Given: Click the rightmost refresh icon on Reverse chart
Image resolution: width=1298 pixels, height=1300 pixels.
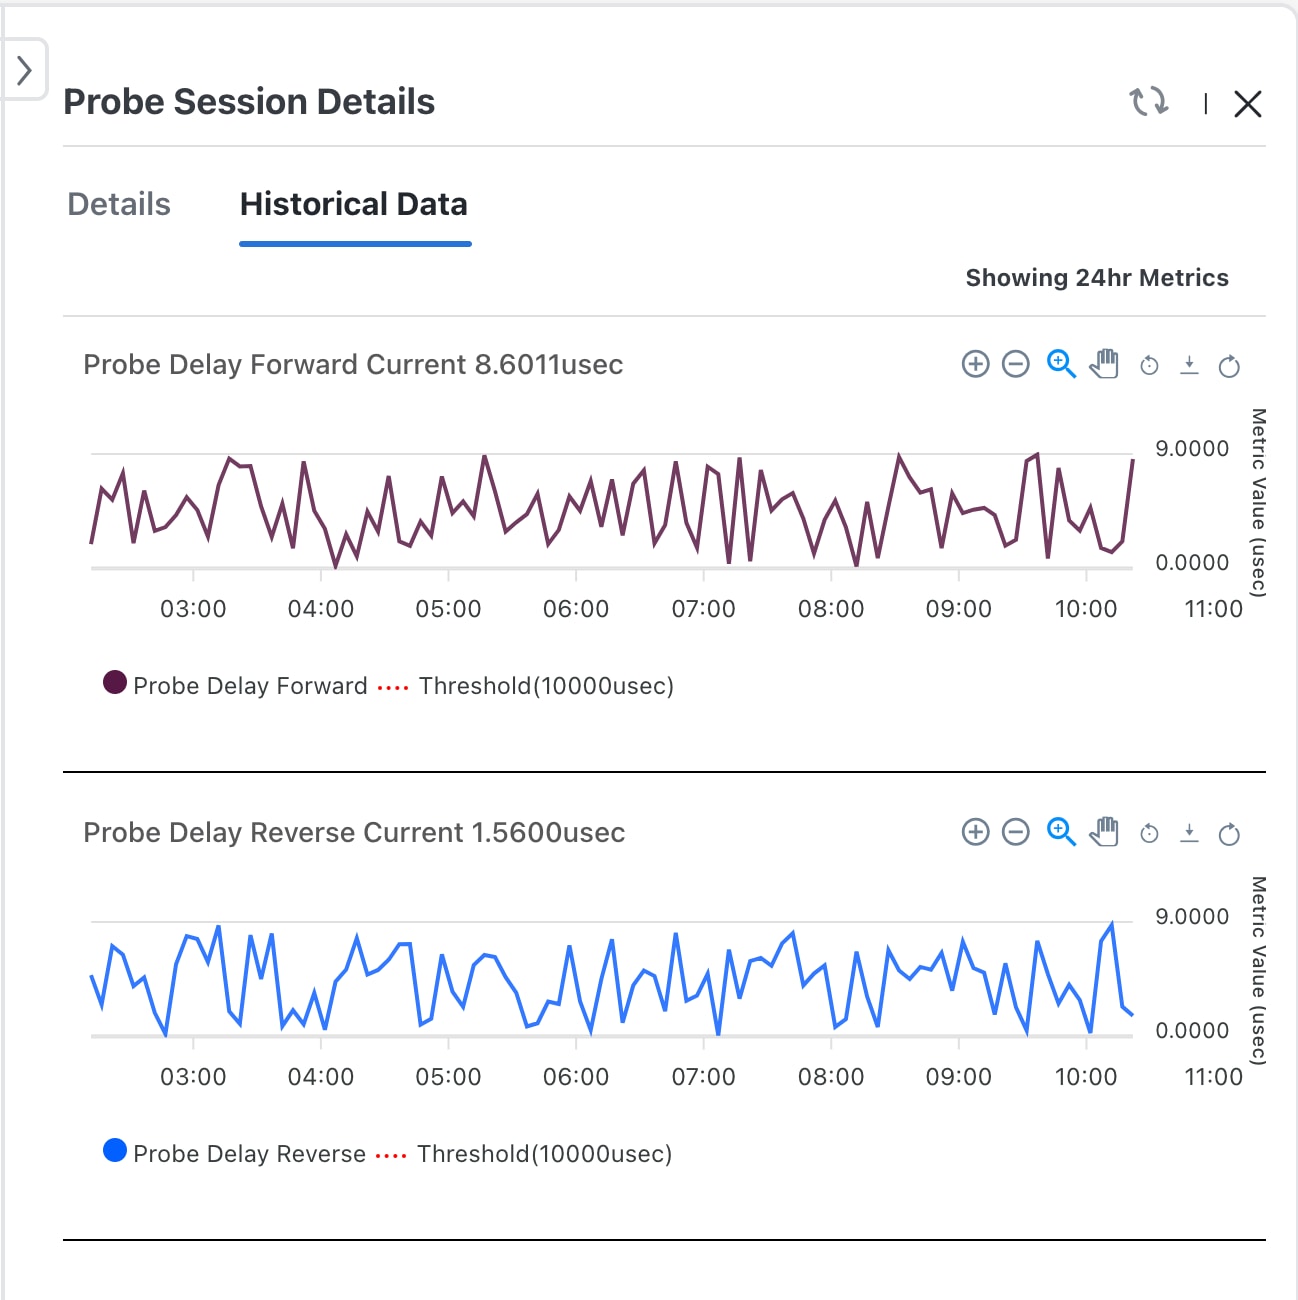Looking at the screenshot, I should coord(1229,834).
